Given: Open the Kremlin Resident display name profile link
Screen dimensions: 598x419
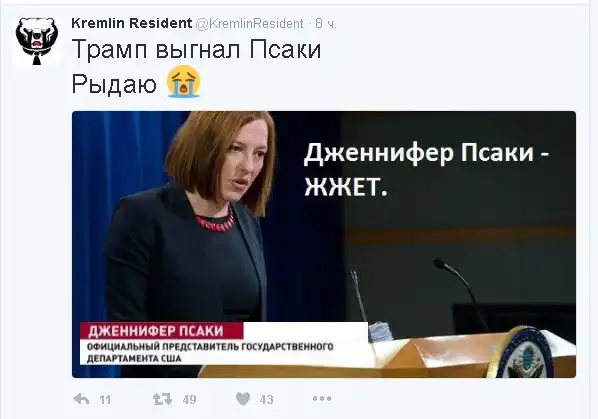Looking at the screenshot, I should pyautogui.click(x=132, y=23).
